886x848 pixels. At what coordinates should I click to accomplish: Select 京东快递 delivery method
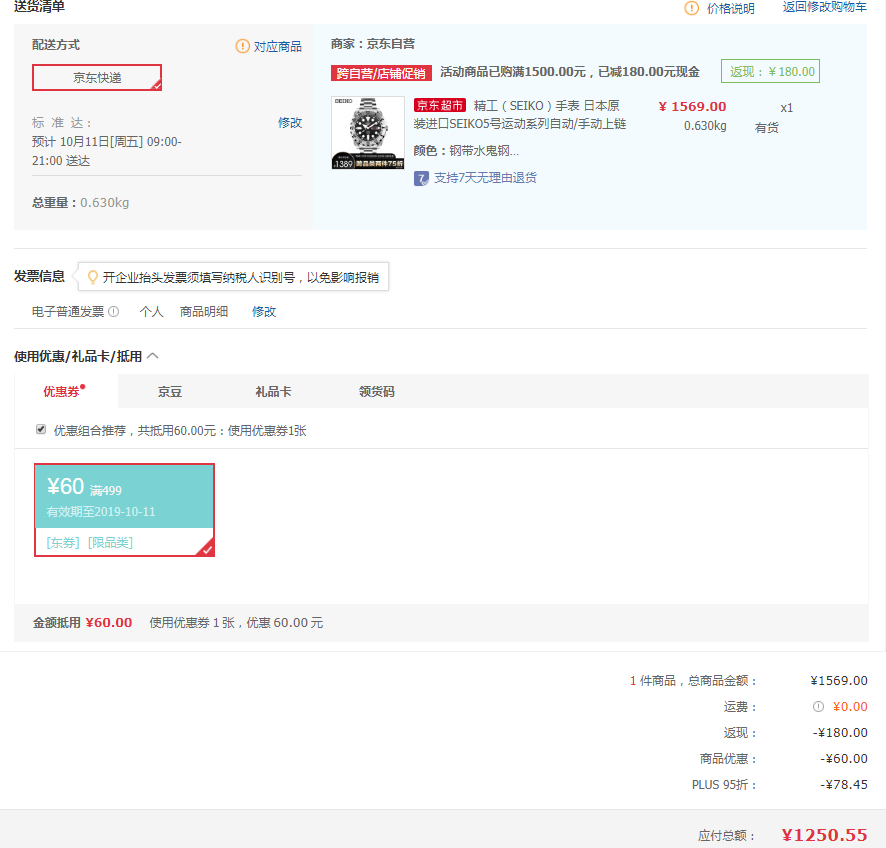pyautogui.click(x=97, y=77)
